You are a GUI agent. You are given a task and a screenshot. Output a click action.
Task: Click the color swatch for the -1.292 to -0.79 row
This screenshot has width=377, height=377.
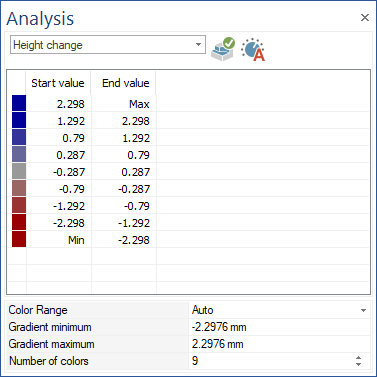click(x=19, y=205)
